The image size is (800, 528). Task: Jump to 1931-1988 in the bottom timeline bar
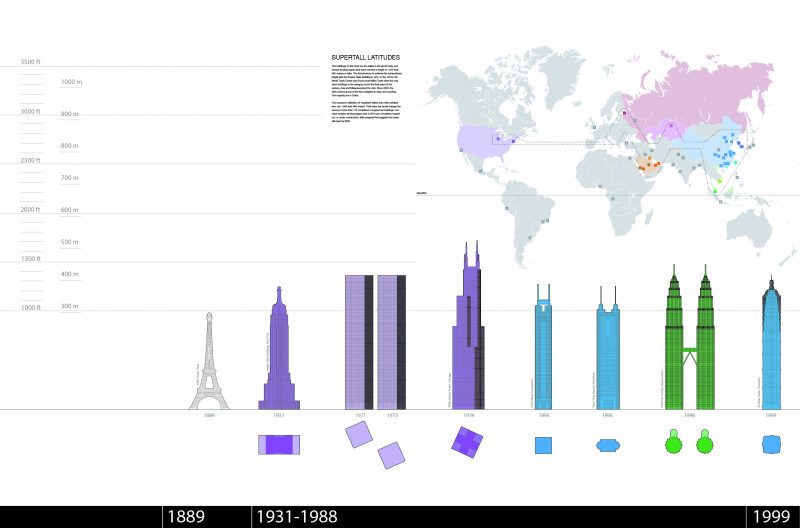coord(296,517)
